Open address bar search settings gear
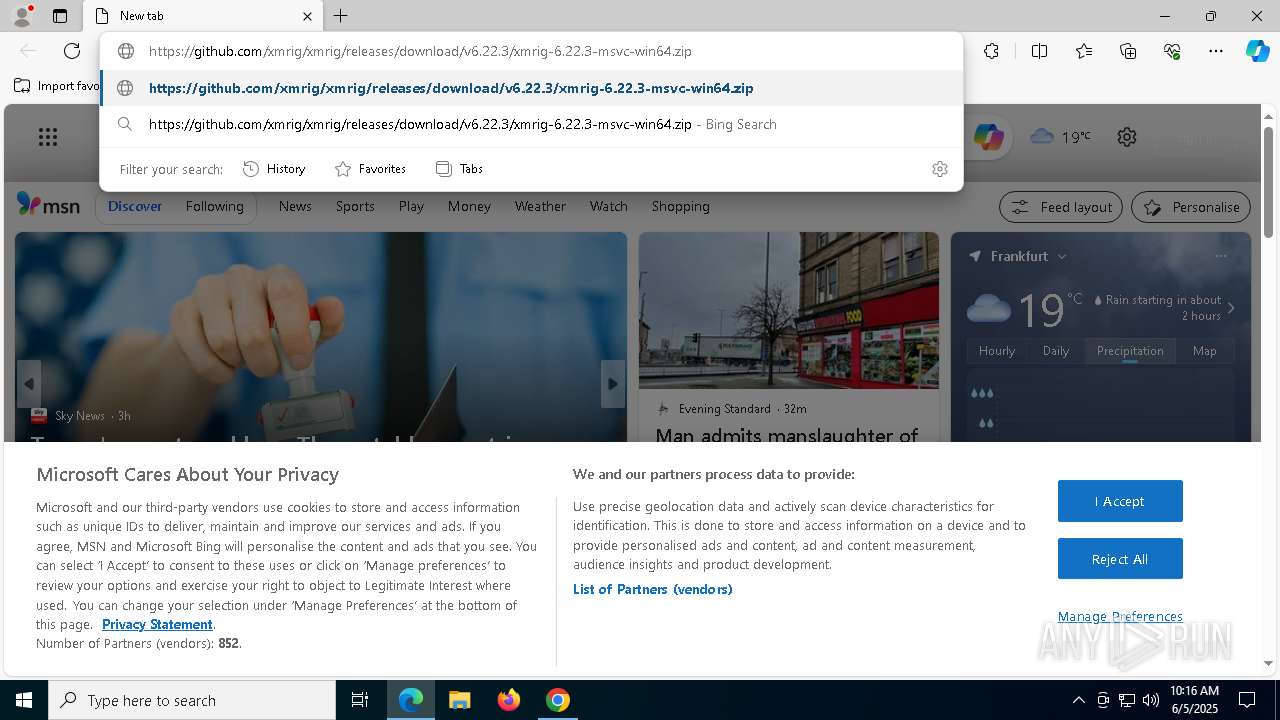The height and width of the screenshot is (720, 1280). (939, 169)
